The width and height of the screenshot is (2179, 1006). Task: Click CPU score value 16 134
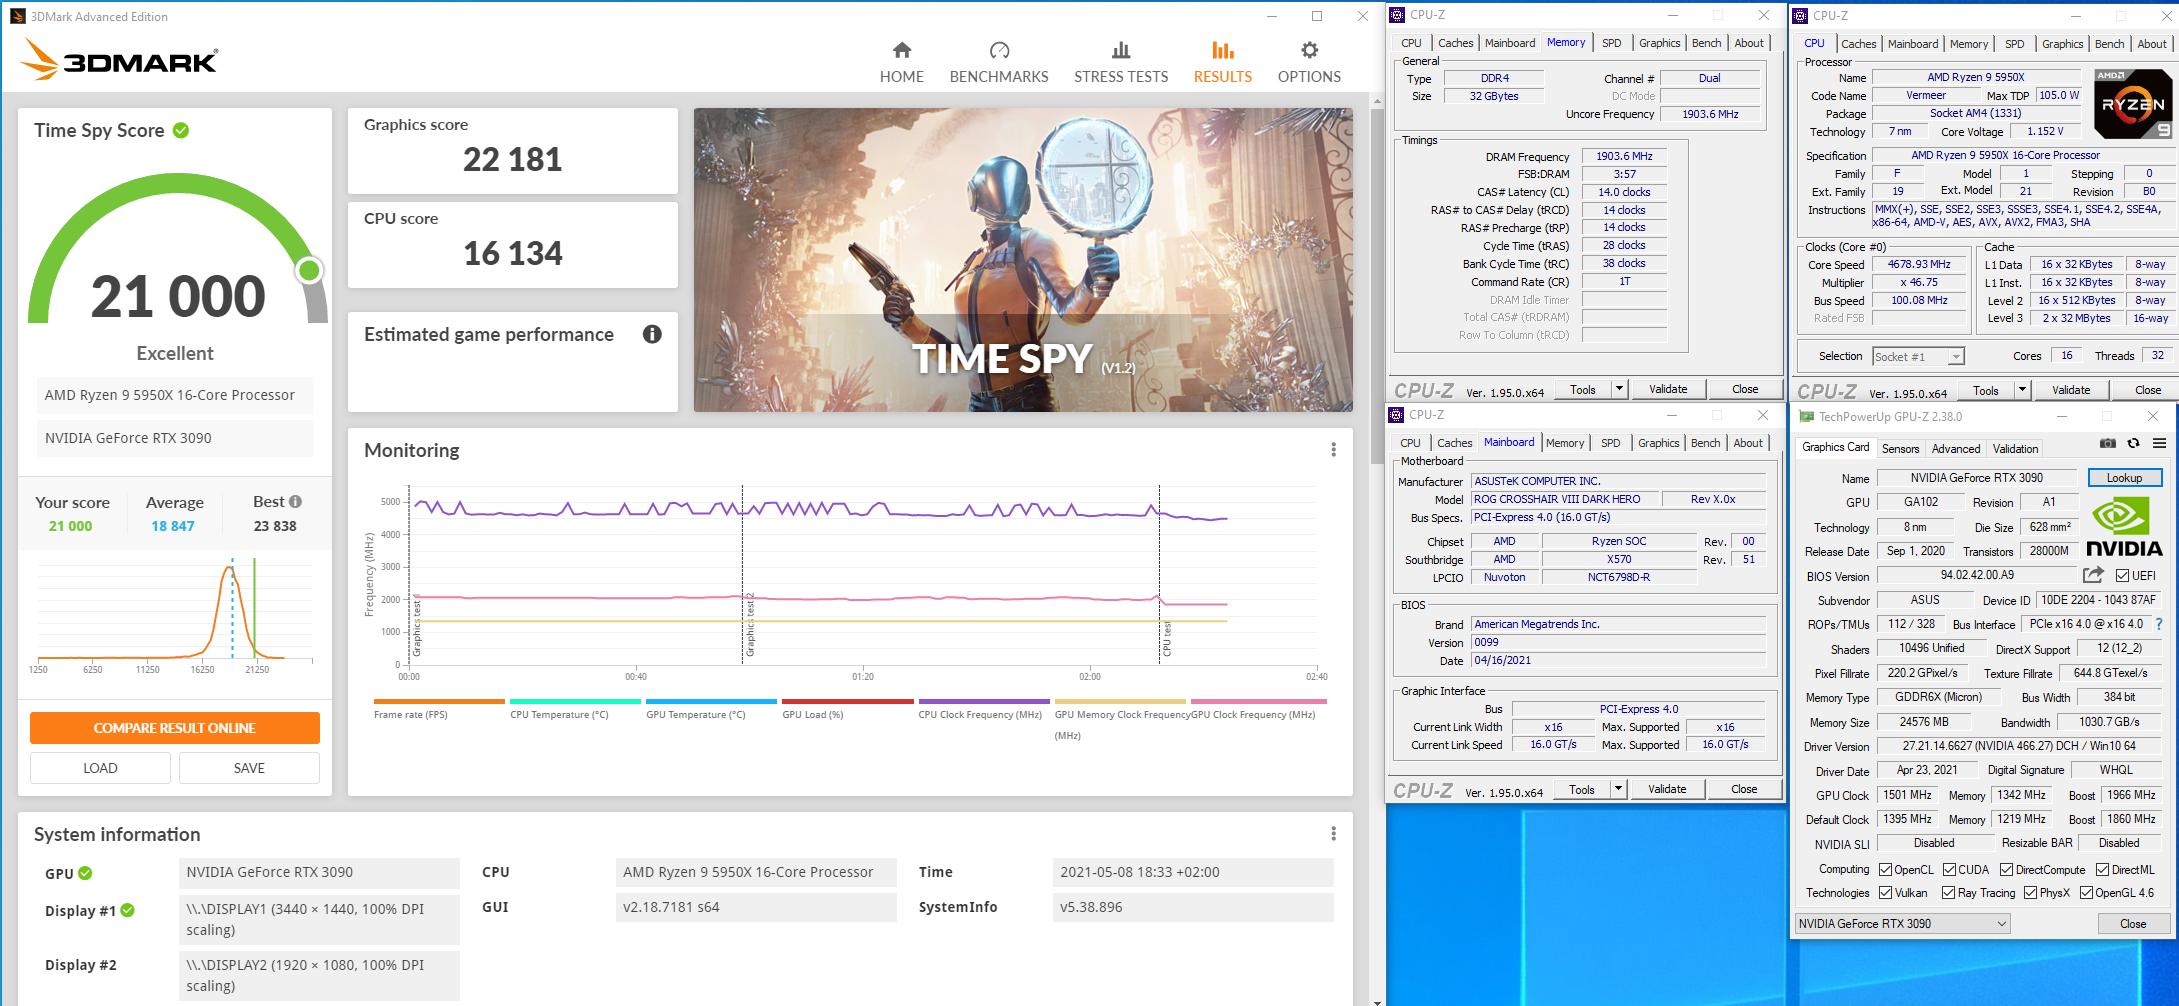(x=512, y=253)
